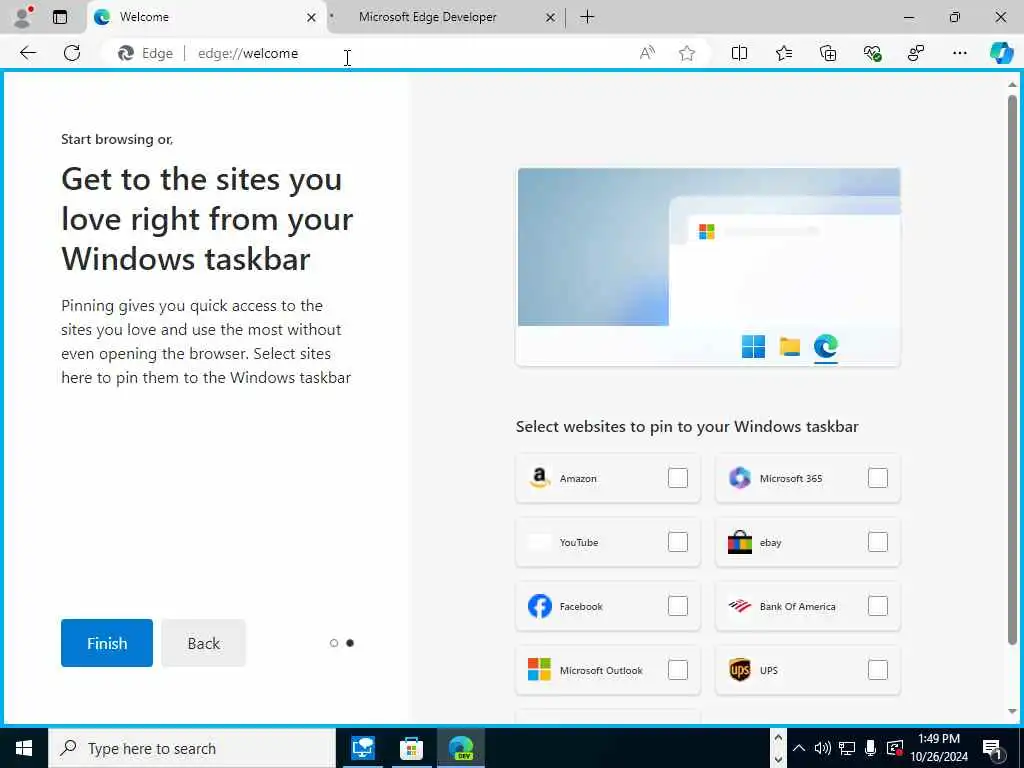The image size is (1024, 768).
Task: Click the page scroll down arrow
Action: [1012, 712]
